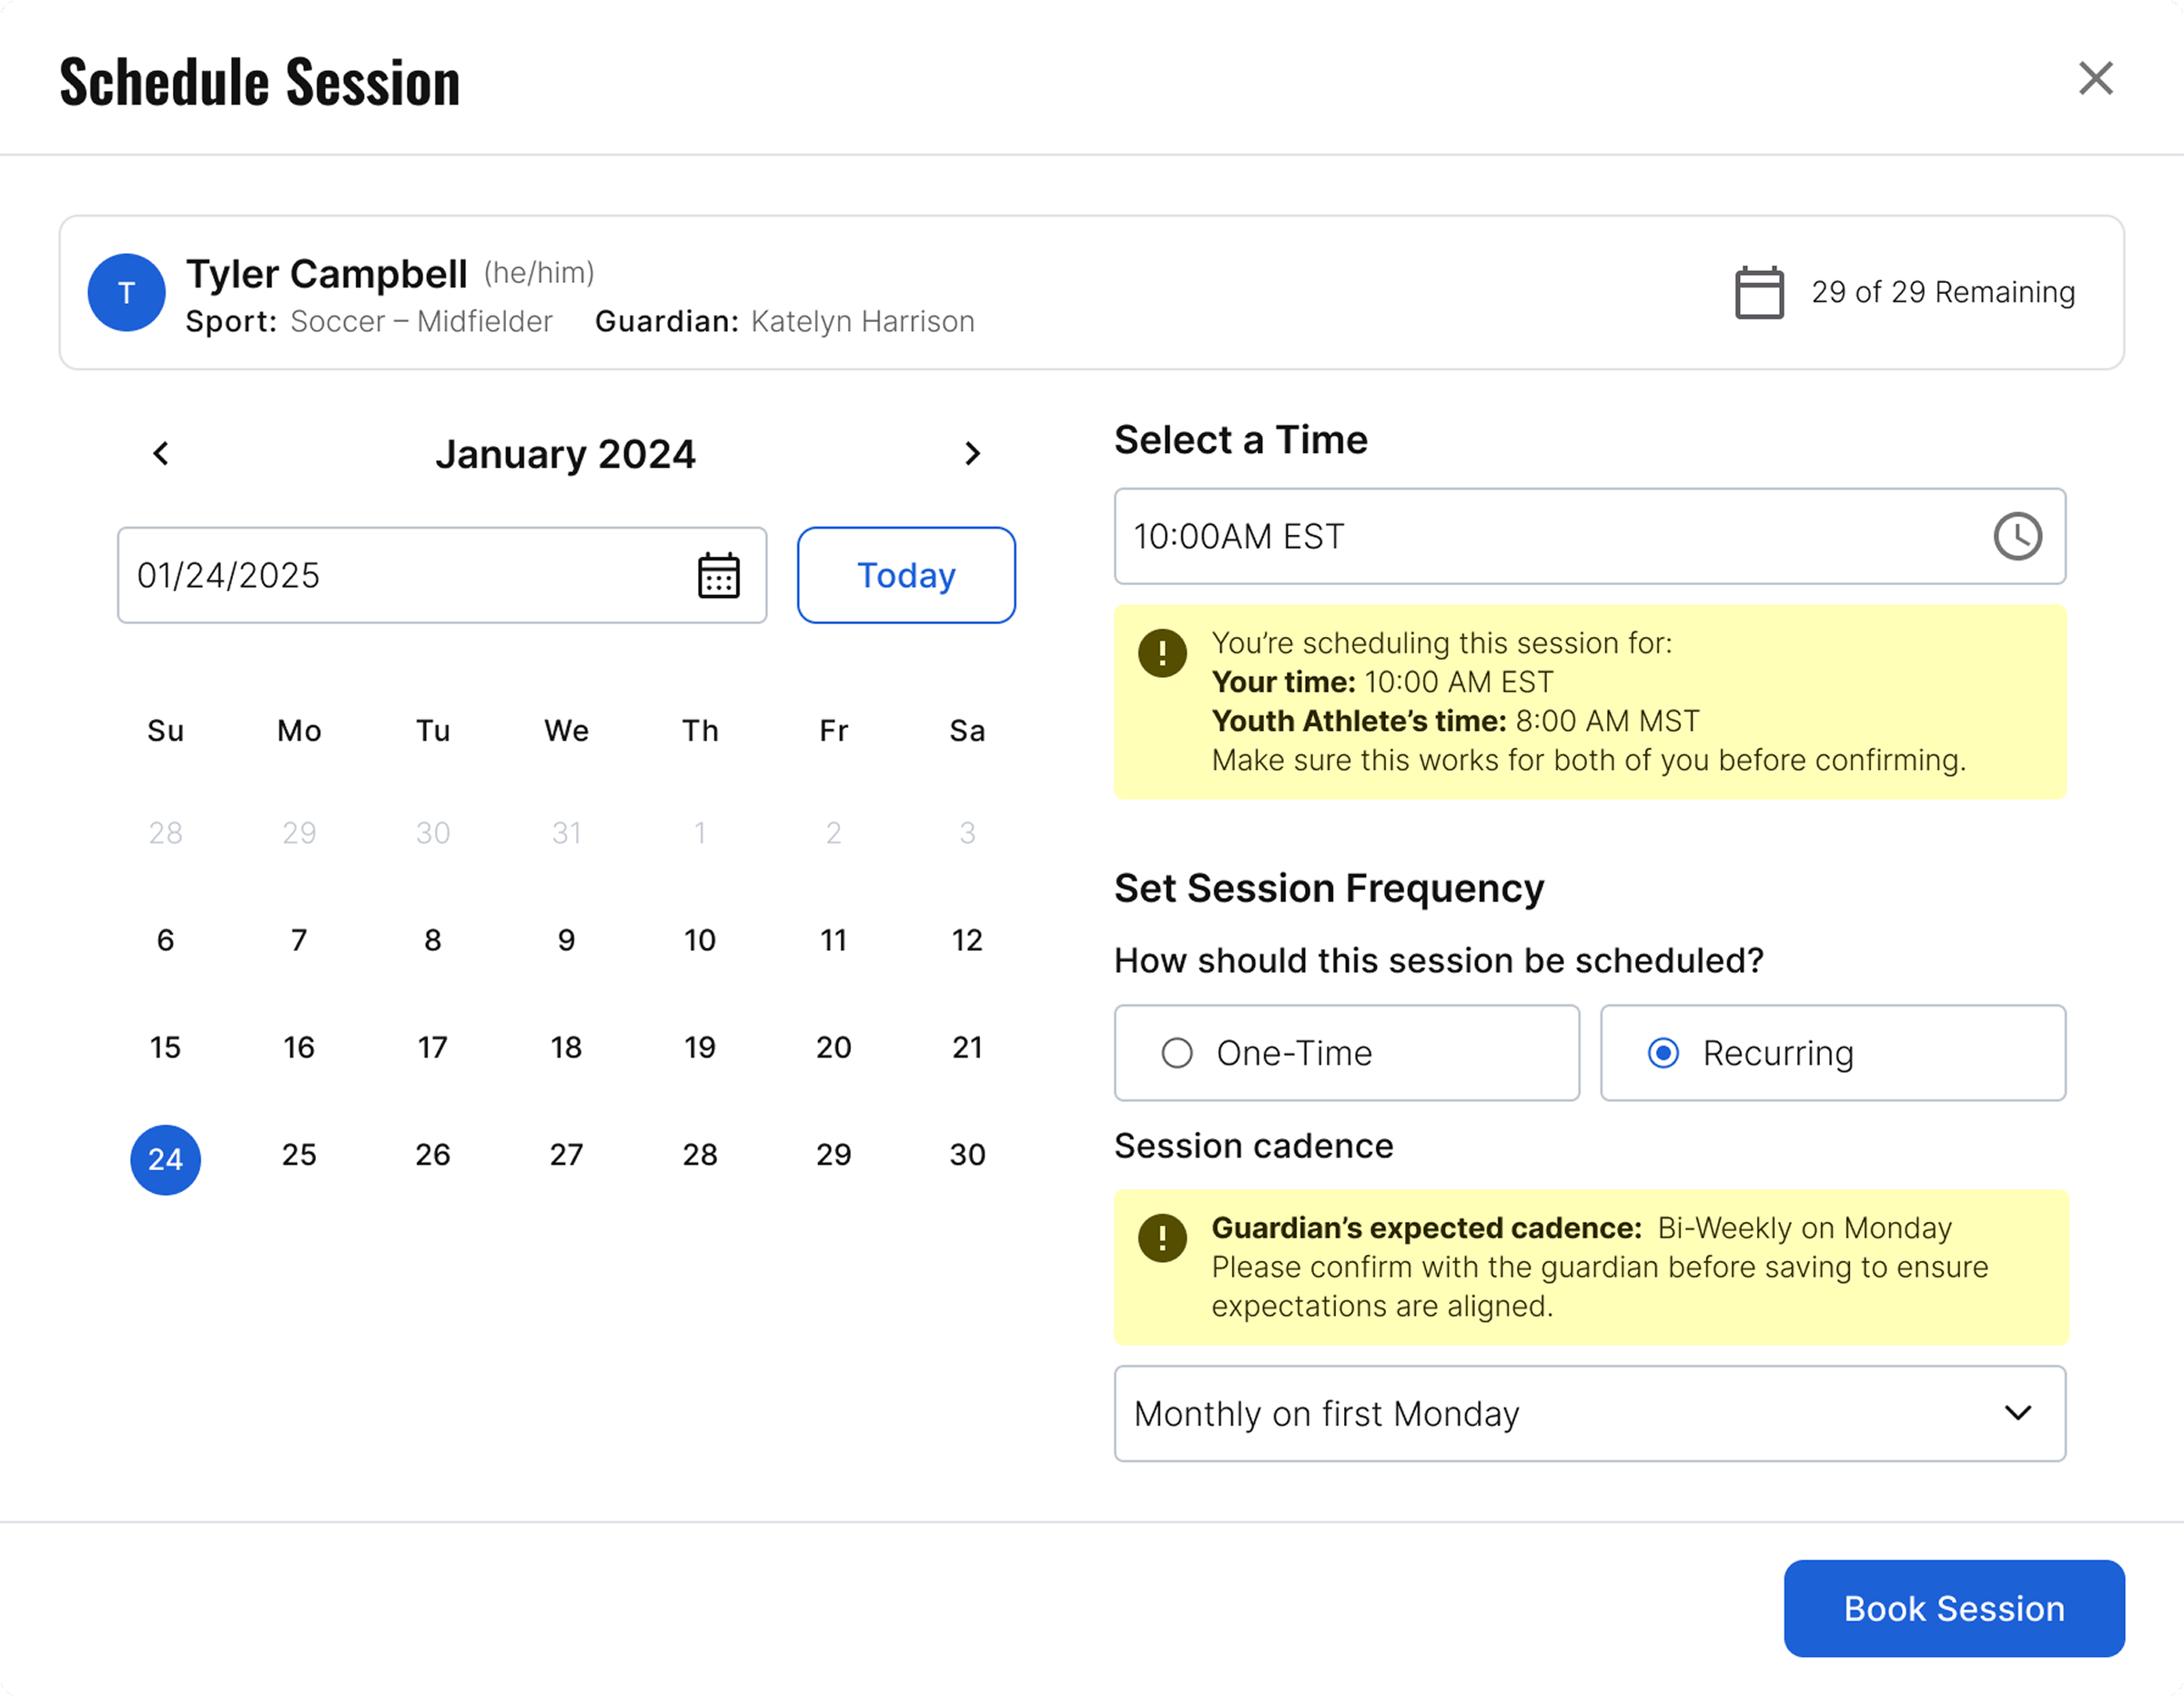Click the sessions remaining calendar icon

(1759, 292)
